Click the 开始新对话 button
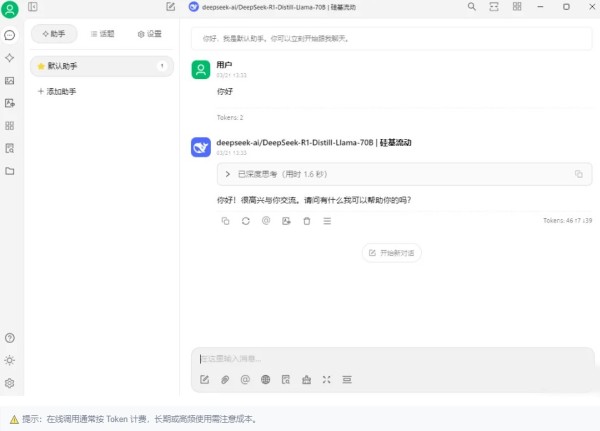 click(x=391, y=253)
